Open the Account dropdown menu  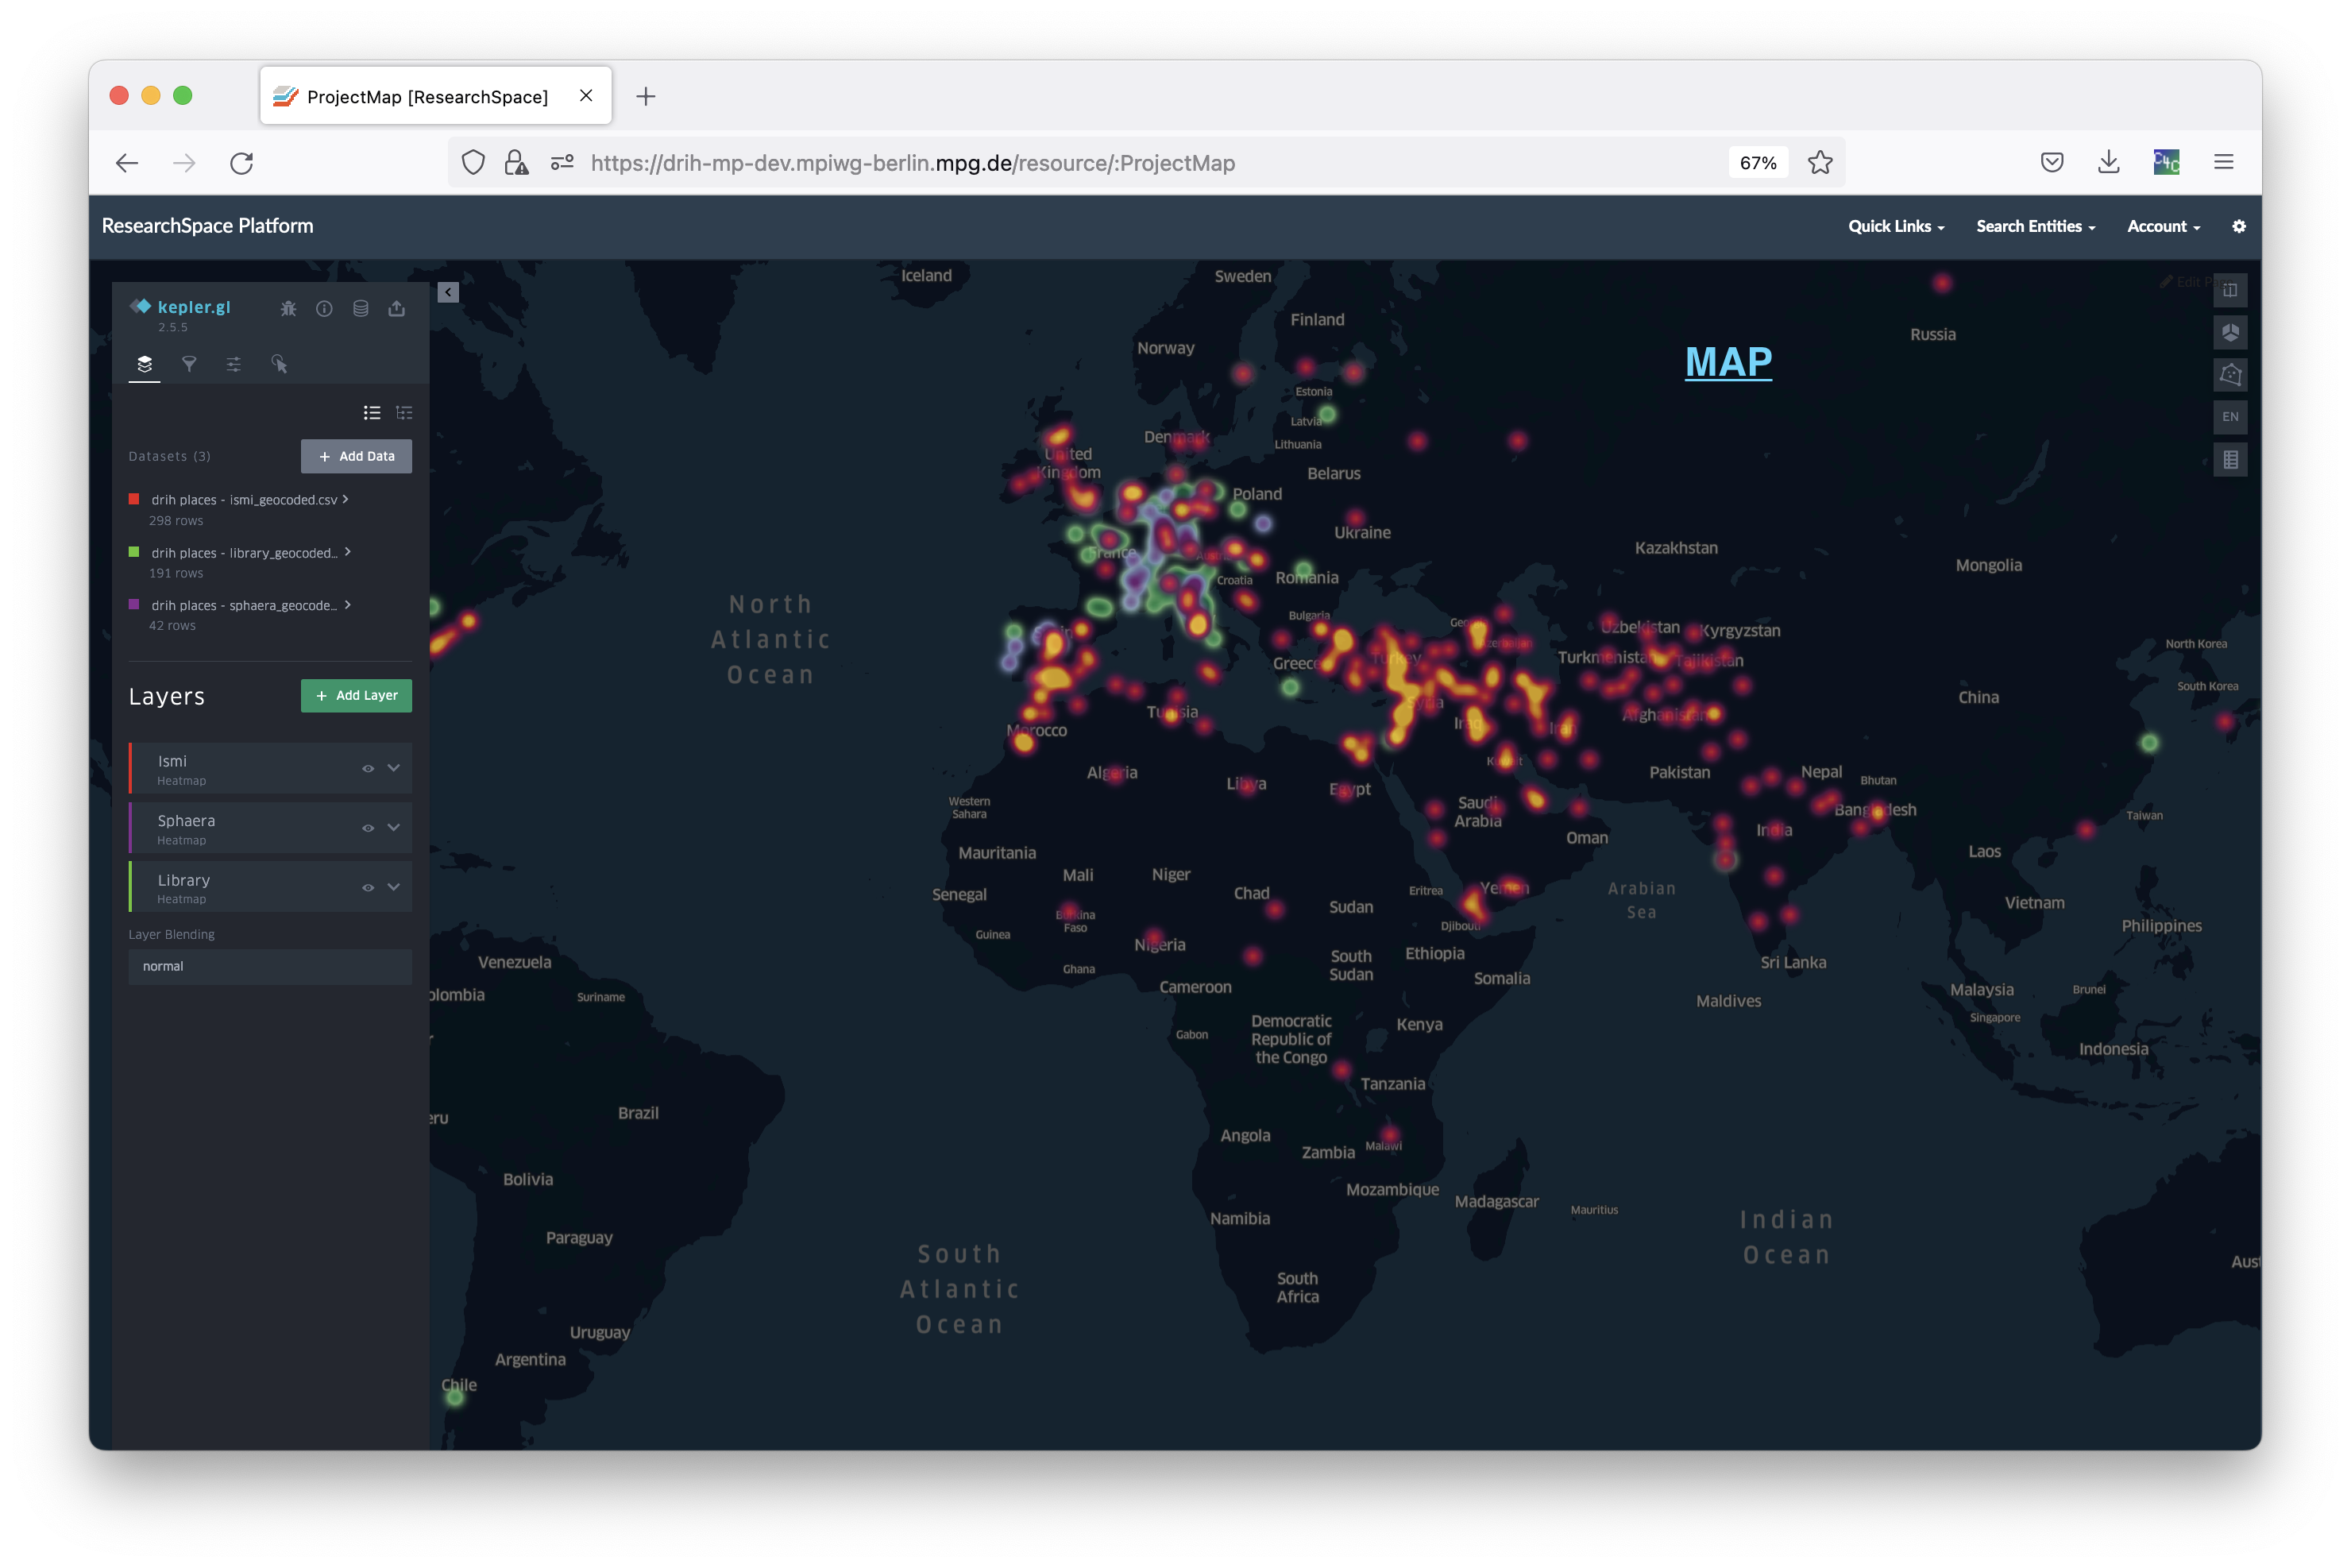pos(2164,226)
